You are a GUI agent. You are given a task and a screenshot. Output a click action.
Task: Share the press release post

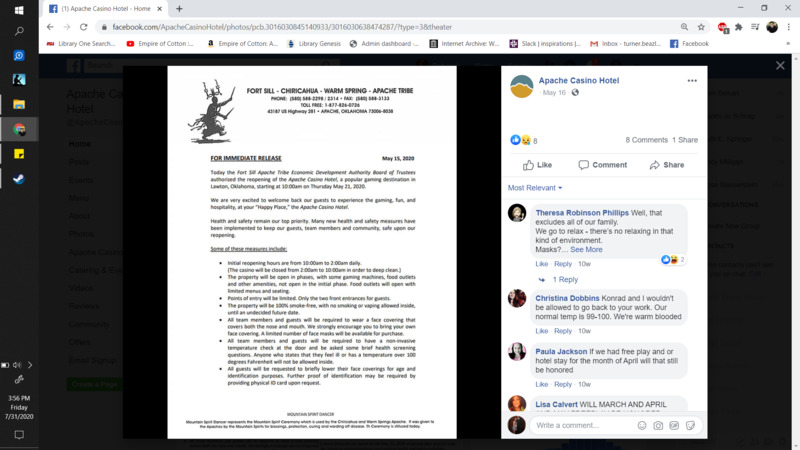(x=667, y=165)
